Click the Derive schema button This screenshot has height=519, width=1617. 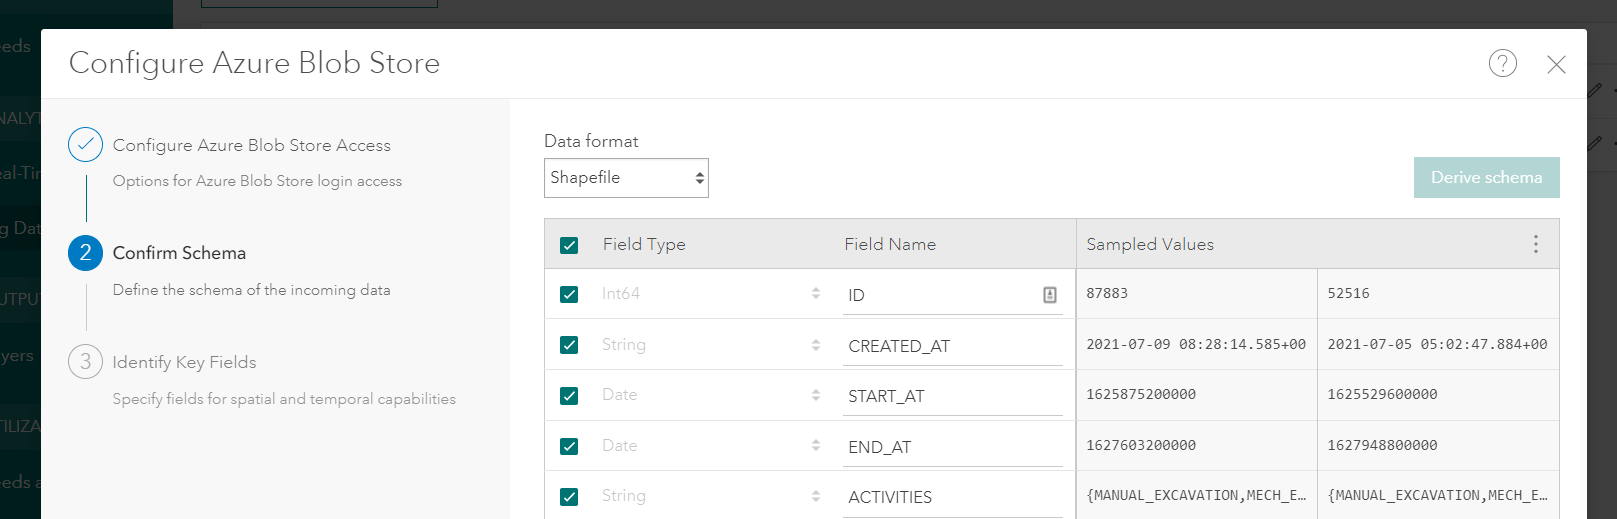pyautogui.click(x=1486, y=177)
